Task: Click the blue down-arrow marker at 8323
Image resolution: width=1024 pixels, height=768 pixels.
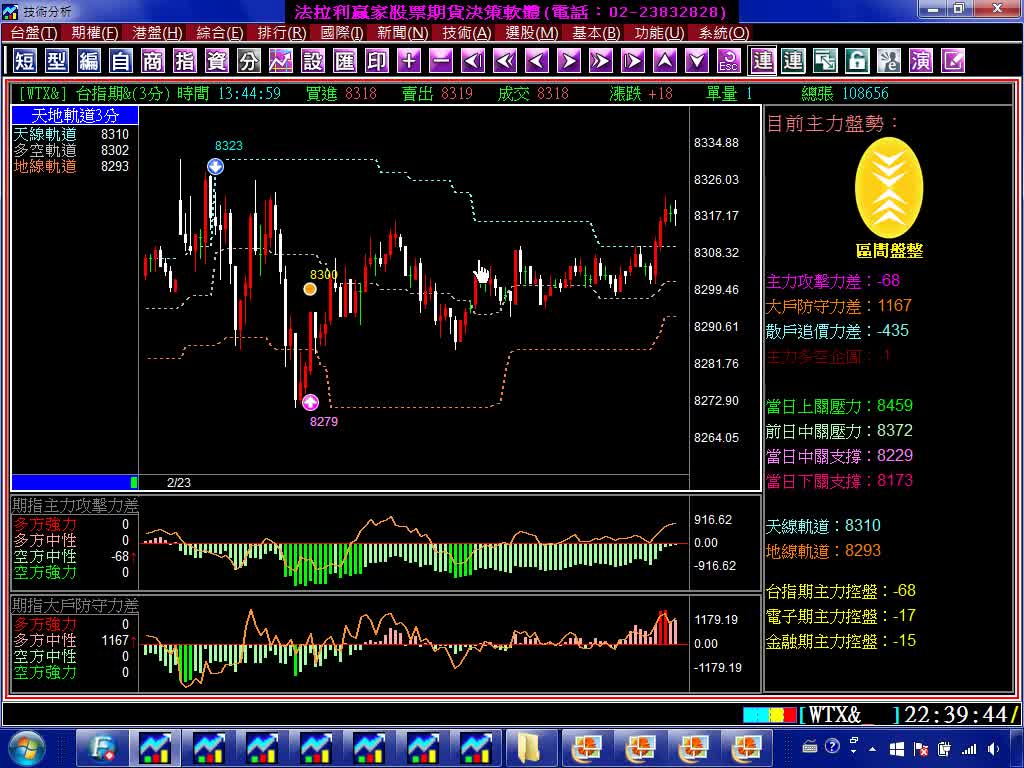Action: click(215, 167)
